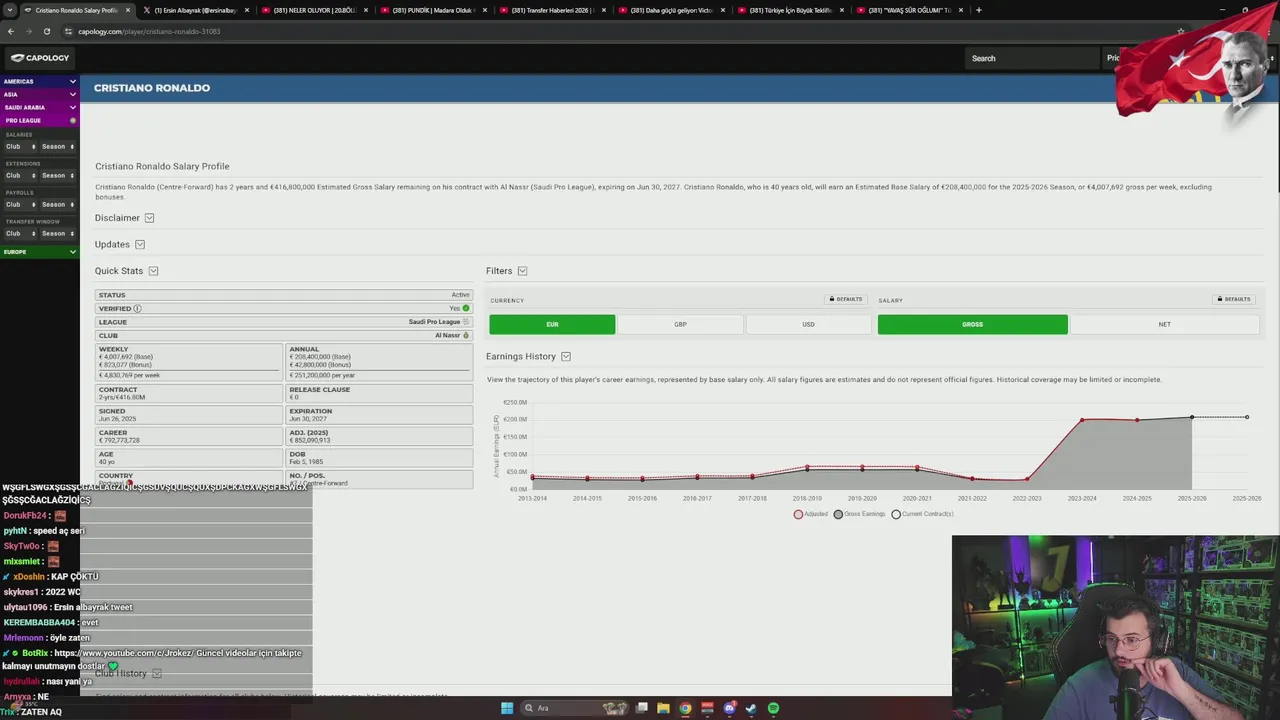Click the 2018-2019 chart data point
Image resolution: width=1280 pixels, height=720 pixels.
coord(807,467)
